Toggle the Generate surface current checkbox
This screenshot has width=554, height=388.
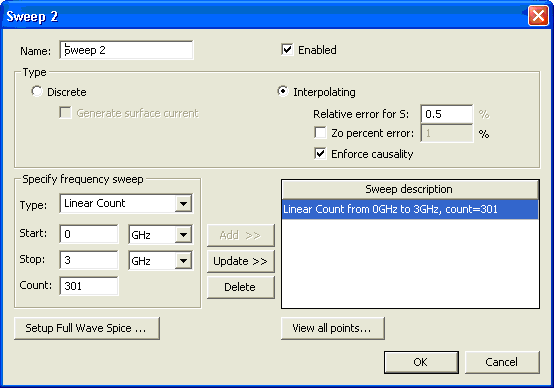pos(65,113)
